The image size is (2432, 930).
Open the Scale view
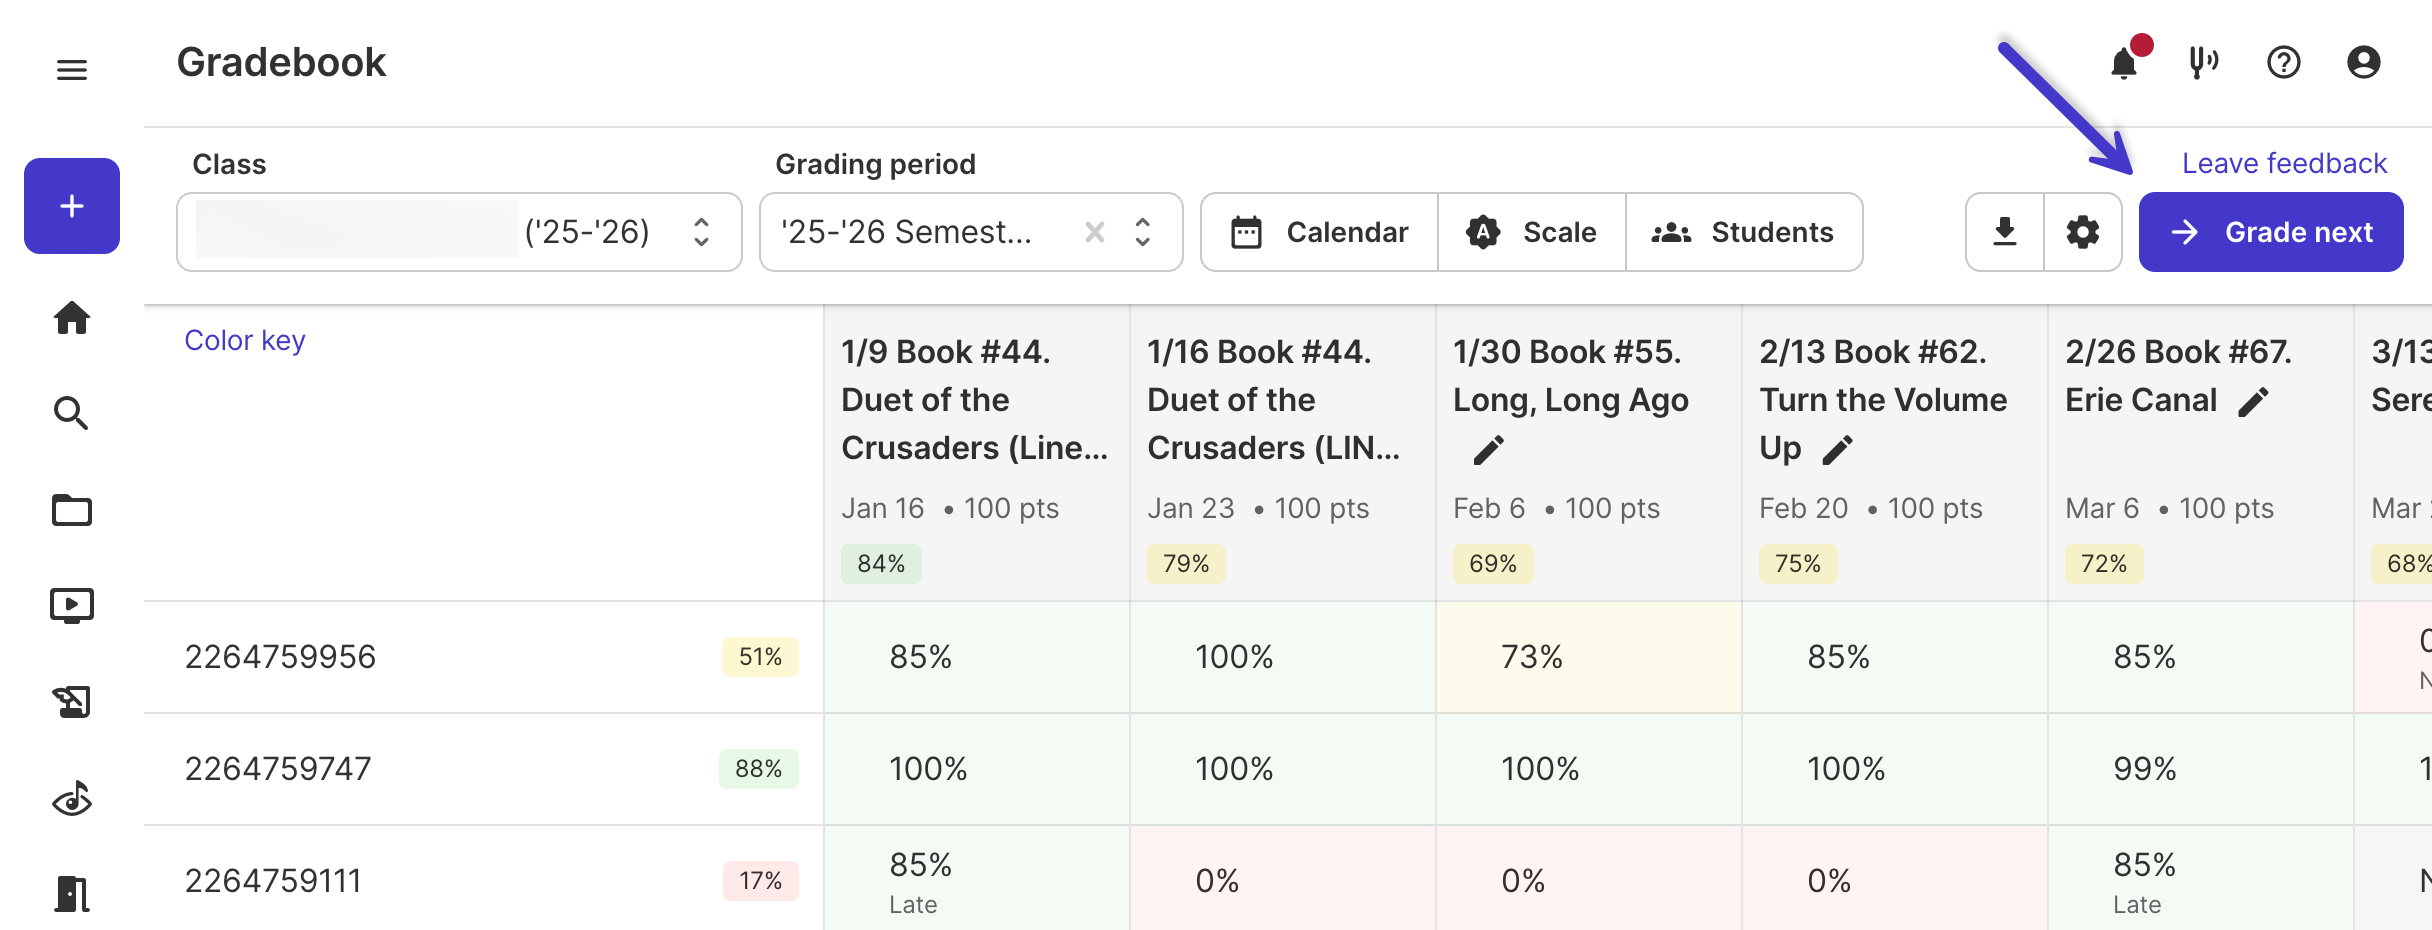[1532, 232]
